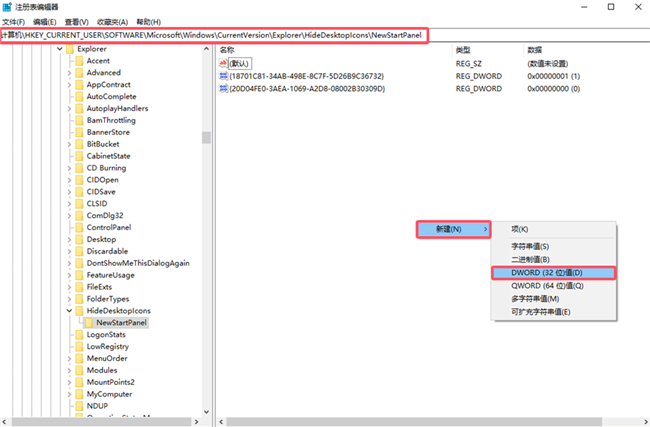This screenshot has width=650, height=427.
Task: Open the 文件(F) menu
Action: coord(13,21)
